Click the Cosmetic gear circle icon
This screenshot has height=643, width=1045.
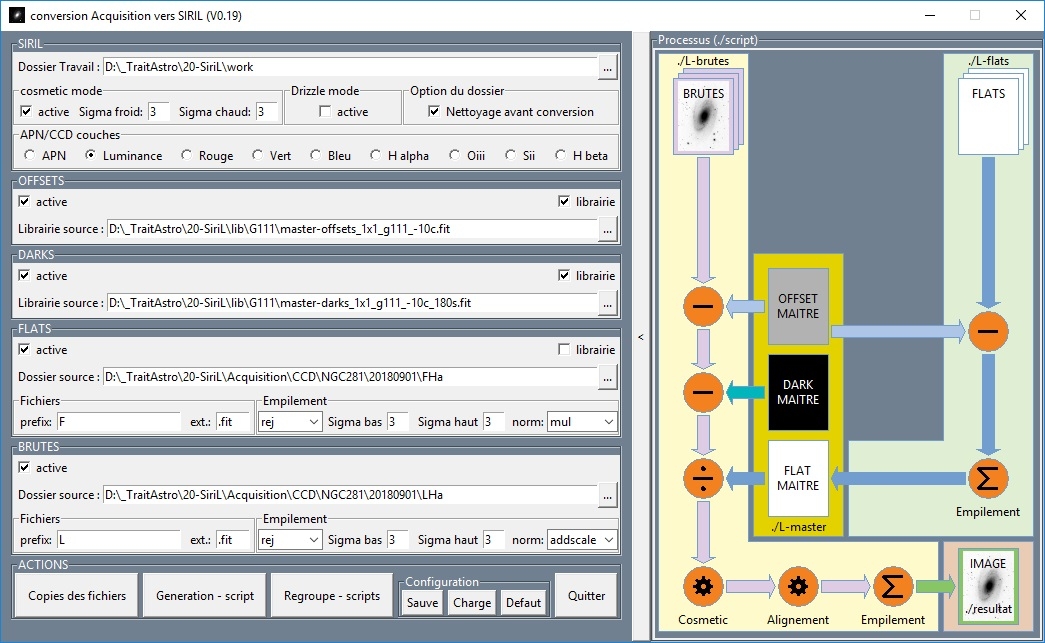(x=703, y=586)
